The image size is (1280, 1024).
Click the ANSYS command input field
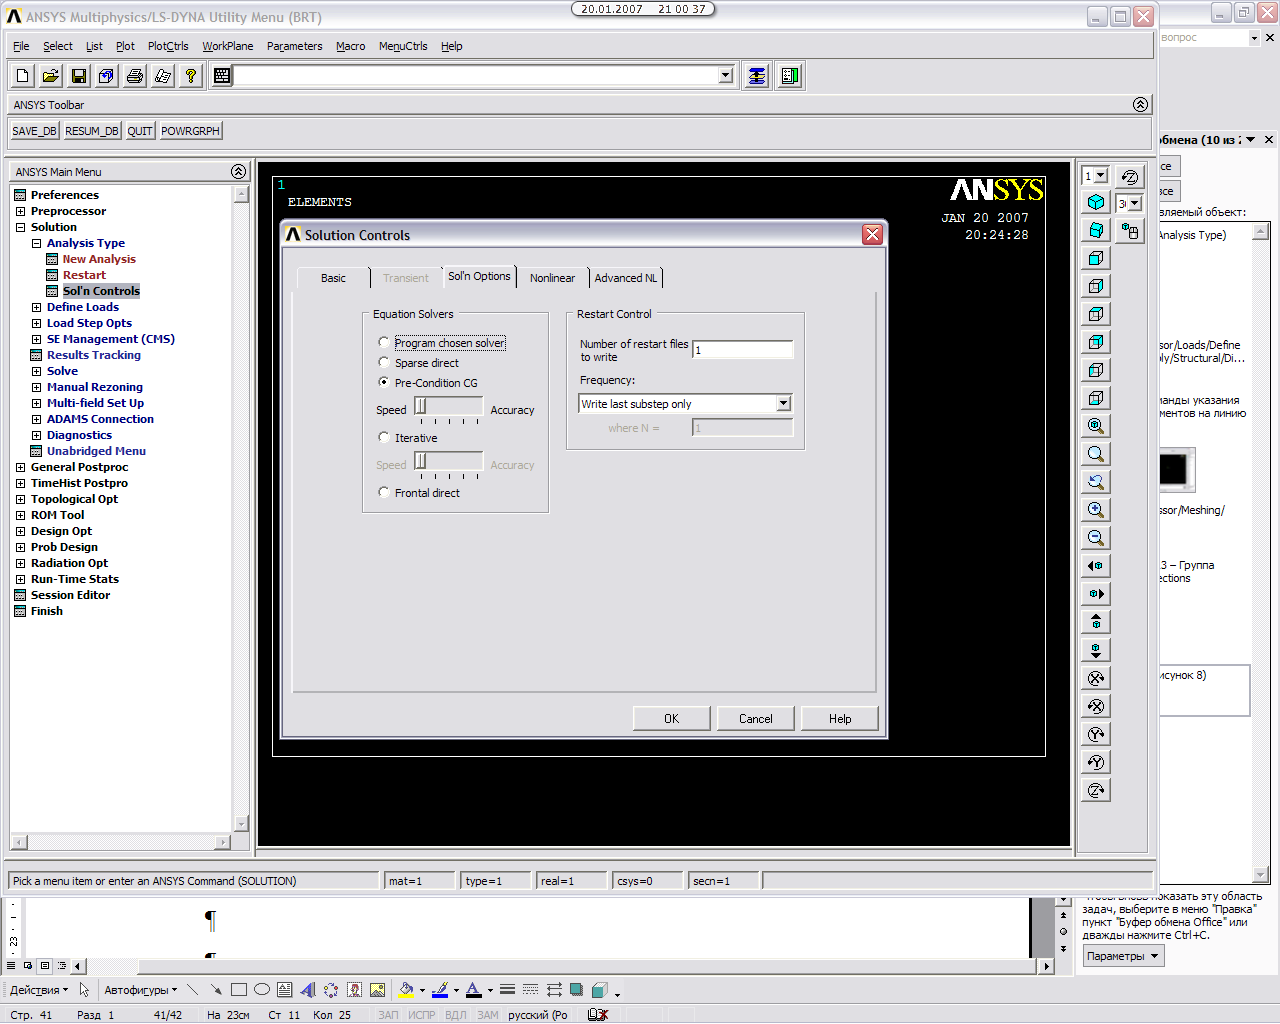tap(476, 76)
